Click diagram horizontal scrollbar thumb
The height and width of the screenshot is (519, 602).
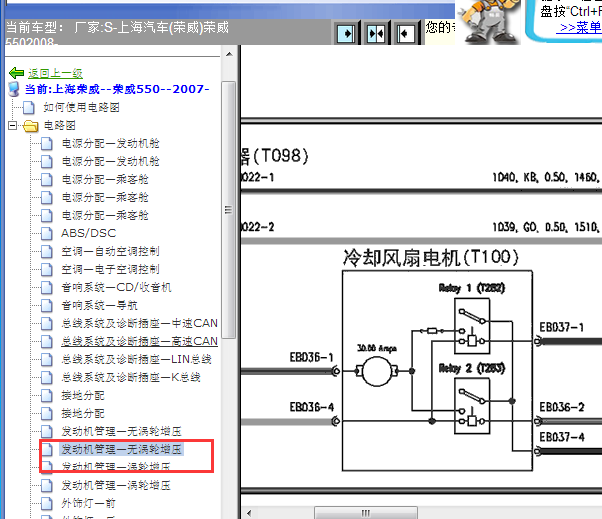click(x=366, y=513)
